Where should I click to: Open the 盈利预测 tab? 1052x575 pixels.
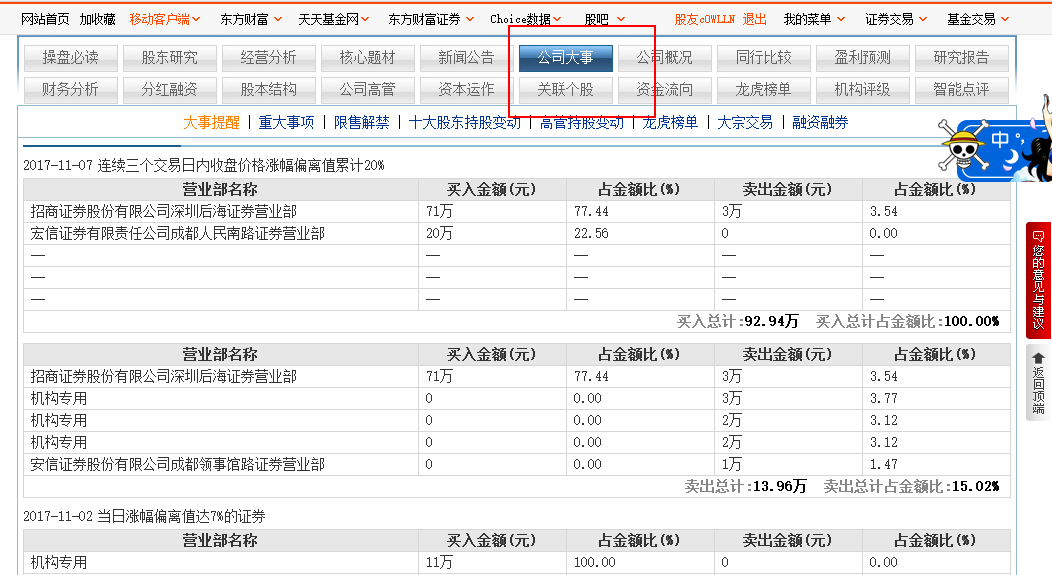click(862, 58)
